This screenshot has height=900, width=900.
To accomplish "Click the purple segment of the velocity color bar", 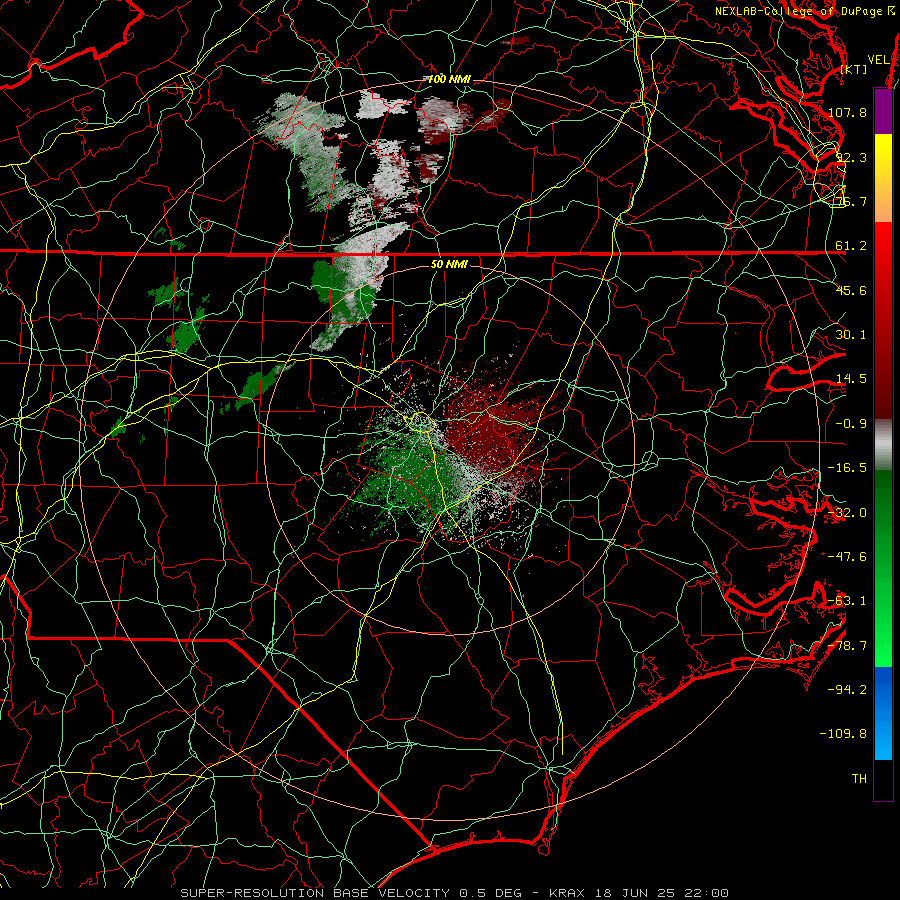I will click(883, 111).
